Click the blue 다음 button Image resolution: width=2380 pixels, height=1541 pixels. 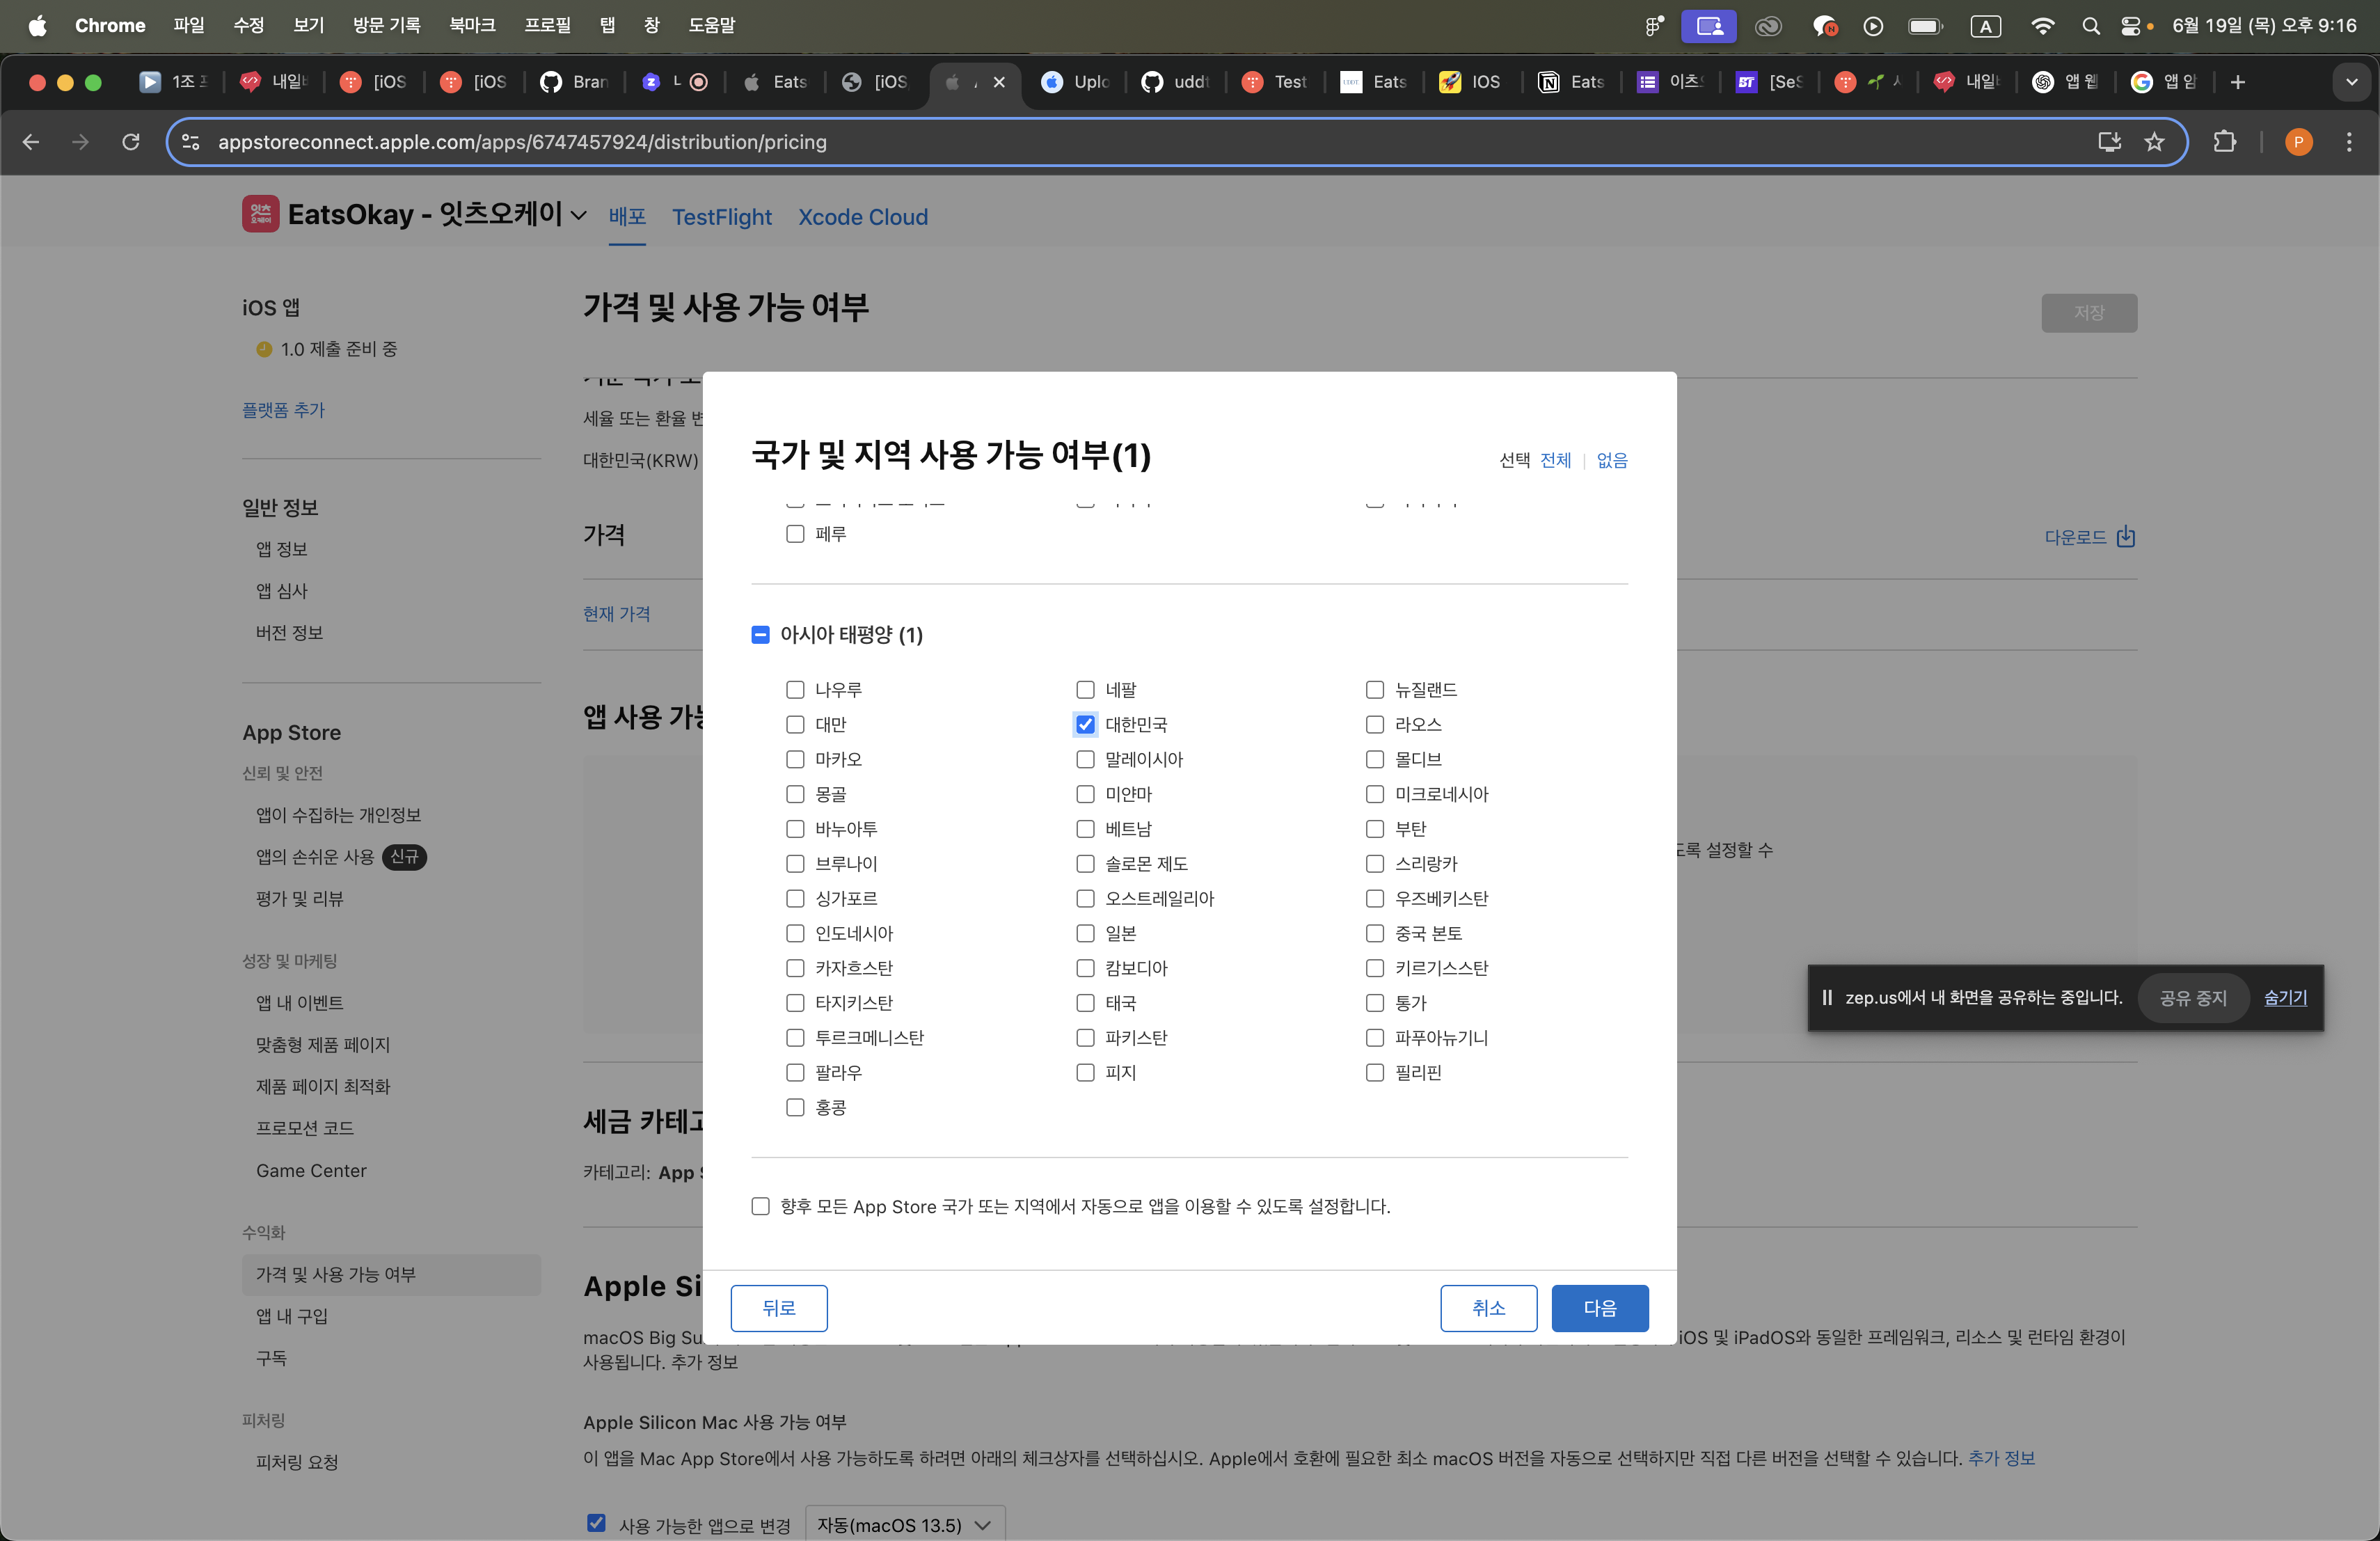pyautogui.click(x=1599, y=1309)
